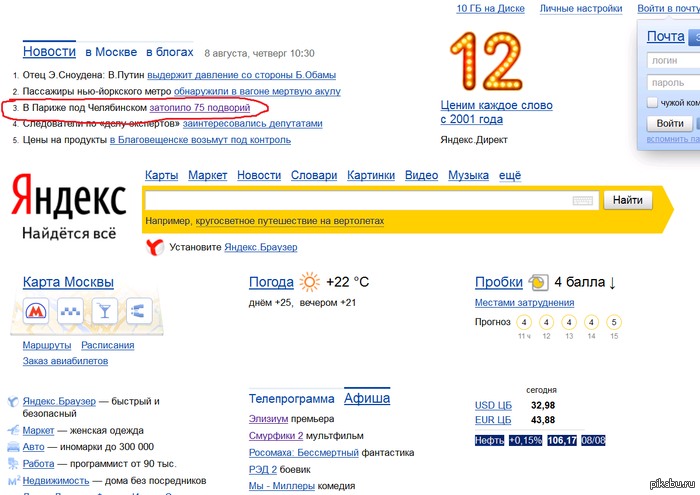Viewport: 700px width, 495px height.
Task: Click the Найти search button
Action: [x=628, y=200]
